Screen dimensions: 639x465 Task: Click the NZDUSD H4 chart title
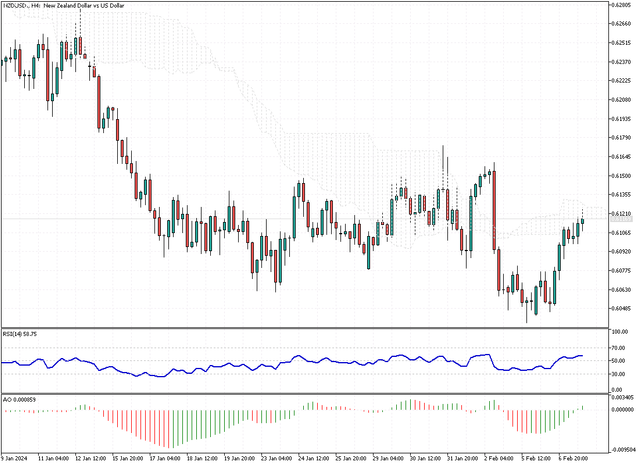coord(64,6)
